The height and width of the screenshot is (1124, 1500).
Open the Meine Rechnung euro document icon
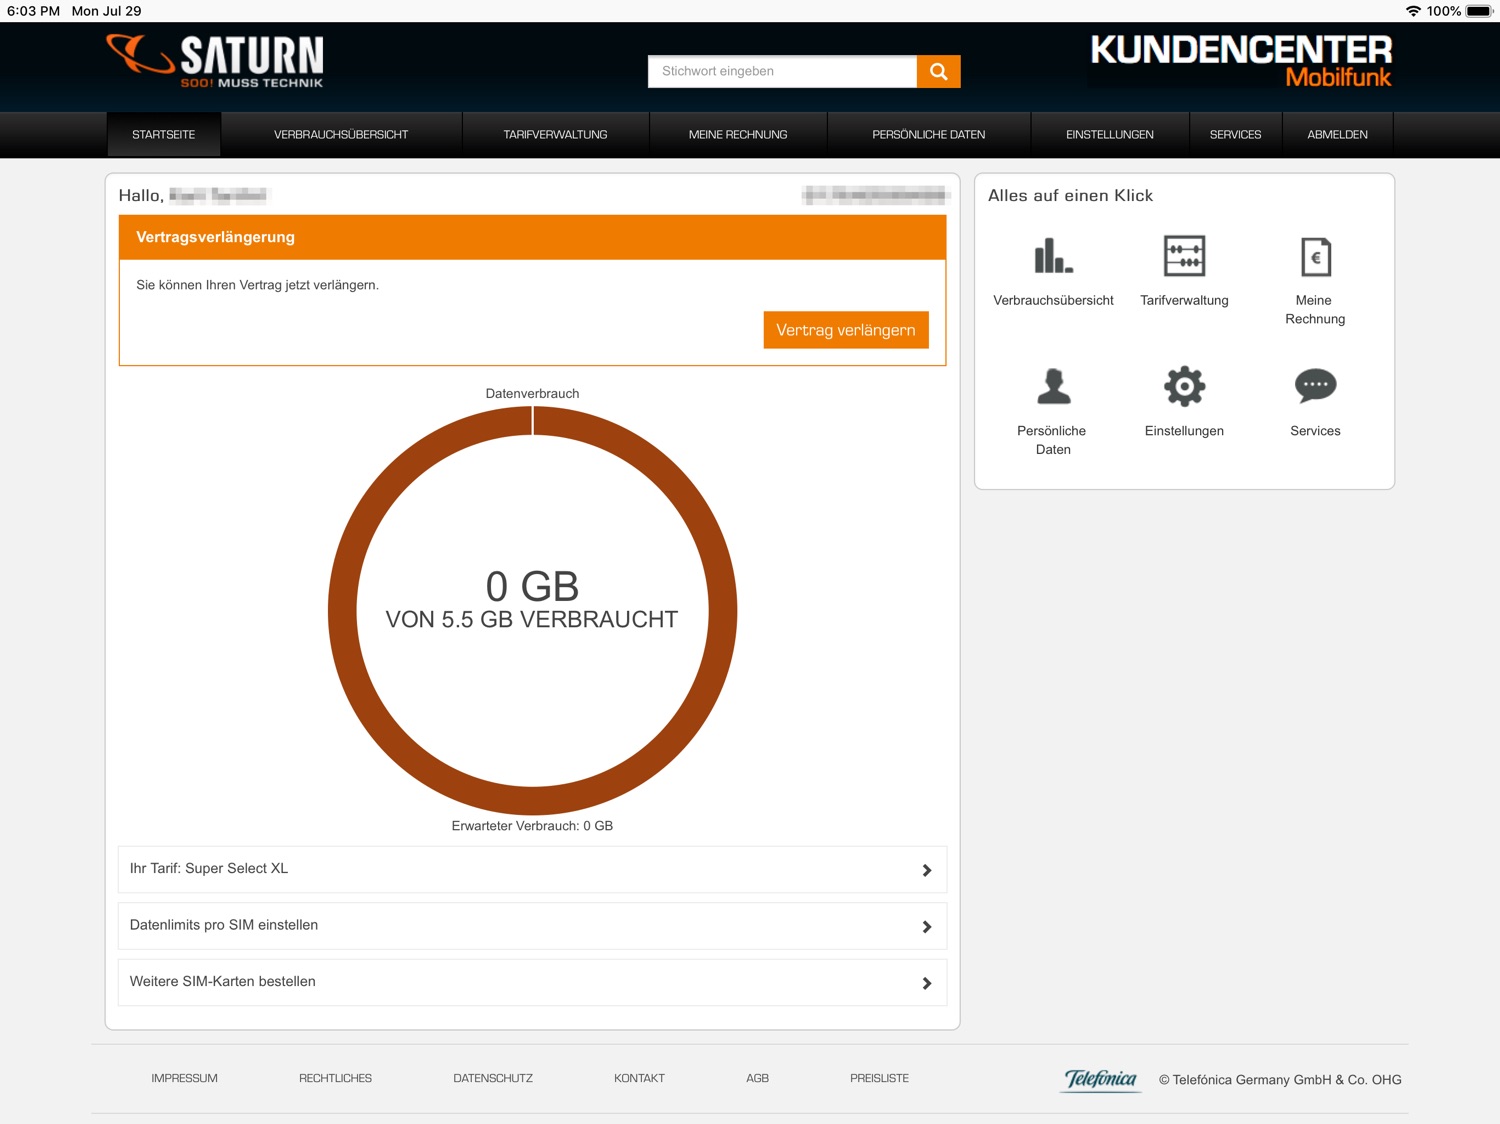(x=1315, y=257)
